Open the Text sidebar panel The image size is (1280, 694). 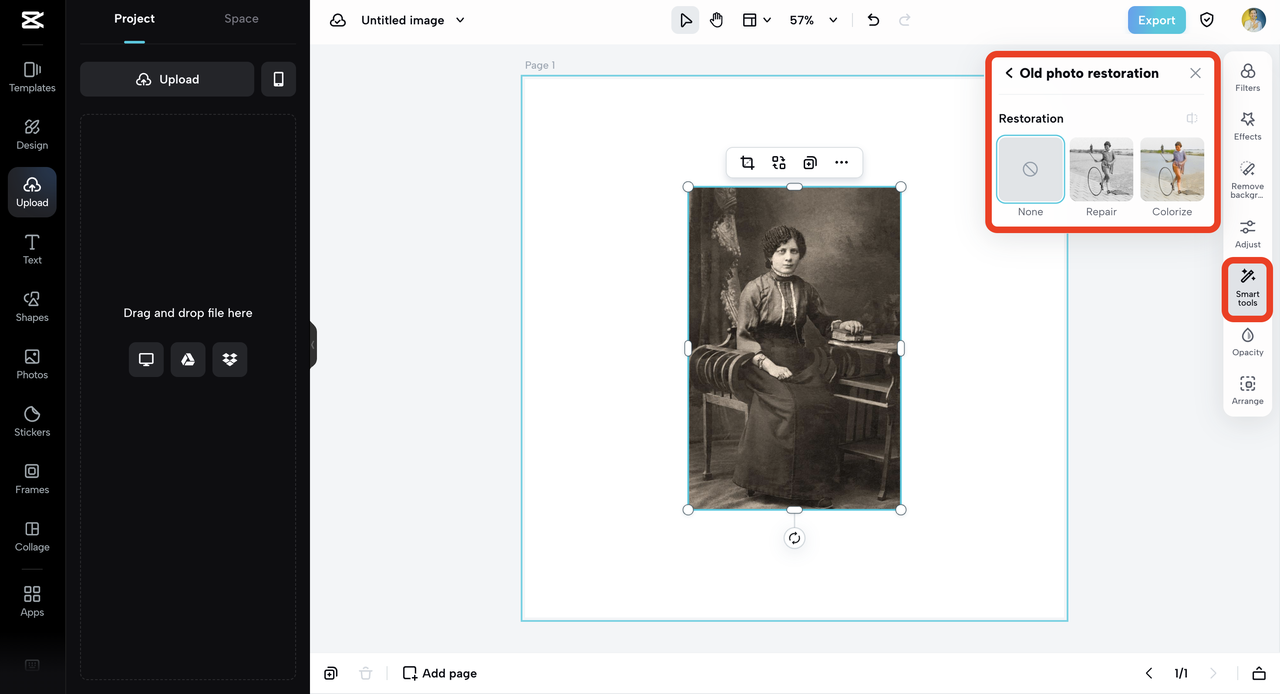coord(32,250)
